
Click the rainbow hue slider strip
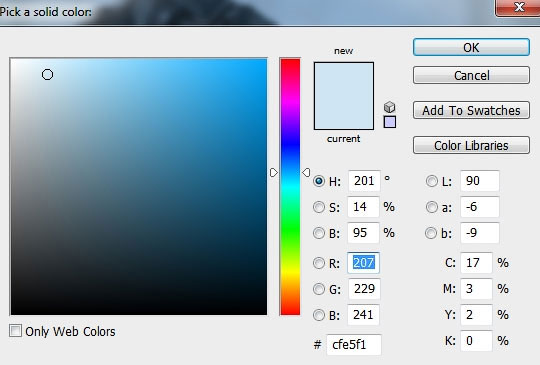290,187
